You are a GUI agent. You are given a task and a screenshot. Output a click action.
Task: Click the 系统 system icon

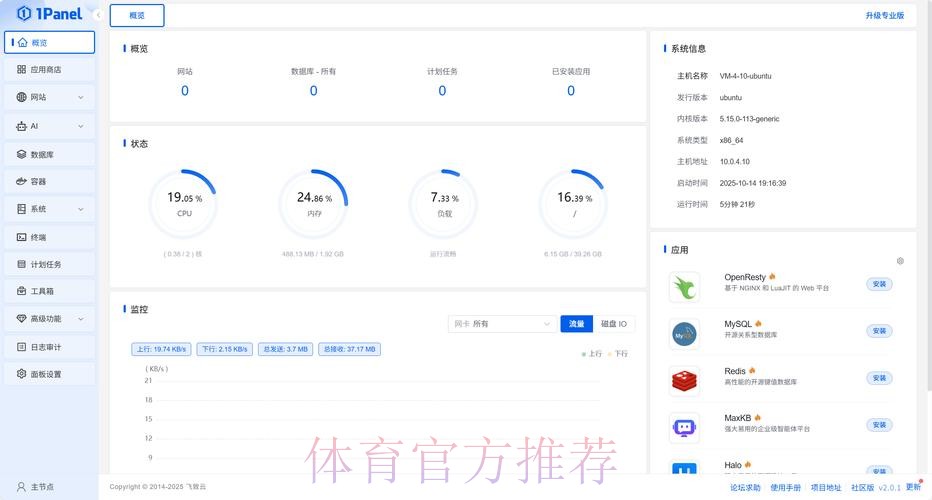(x=21, y=209)
